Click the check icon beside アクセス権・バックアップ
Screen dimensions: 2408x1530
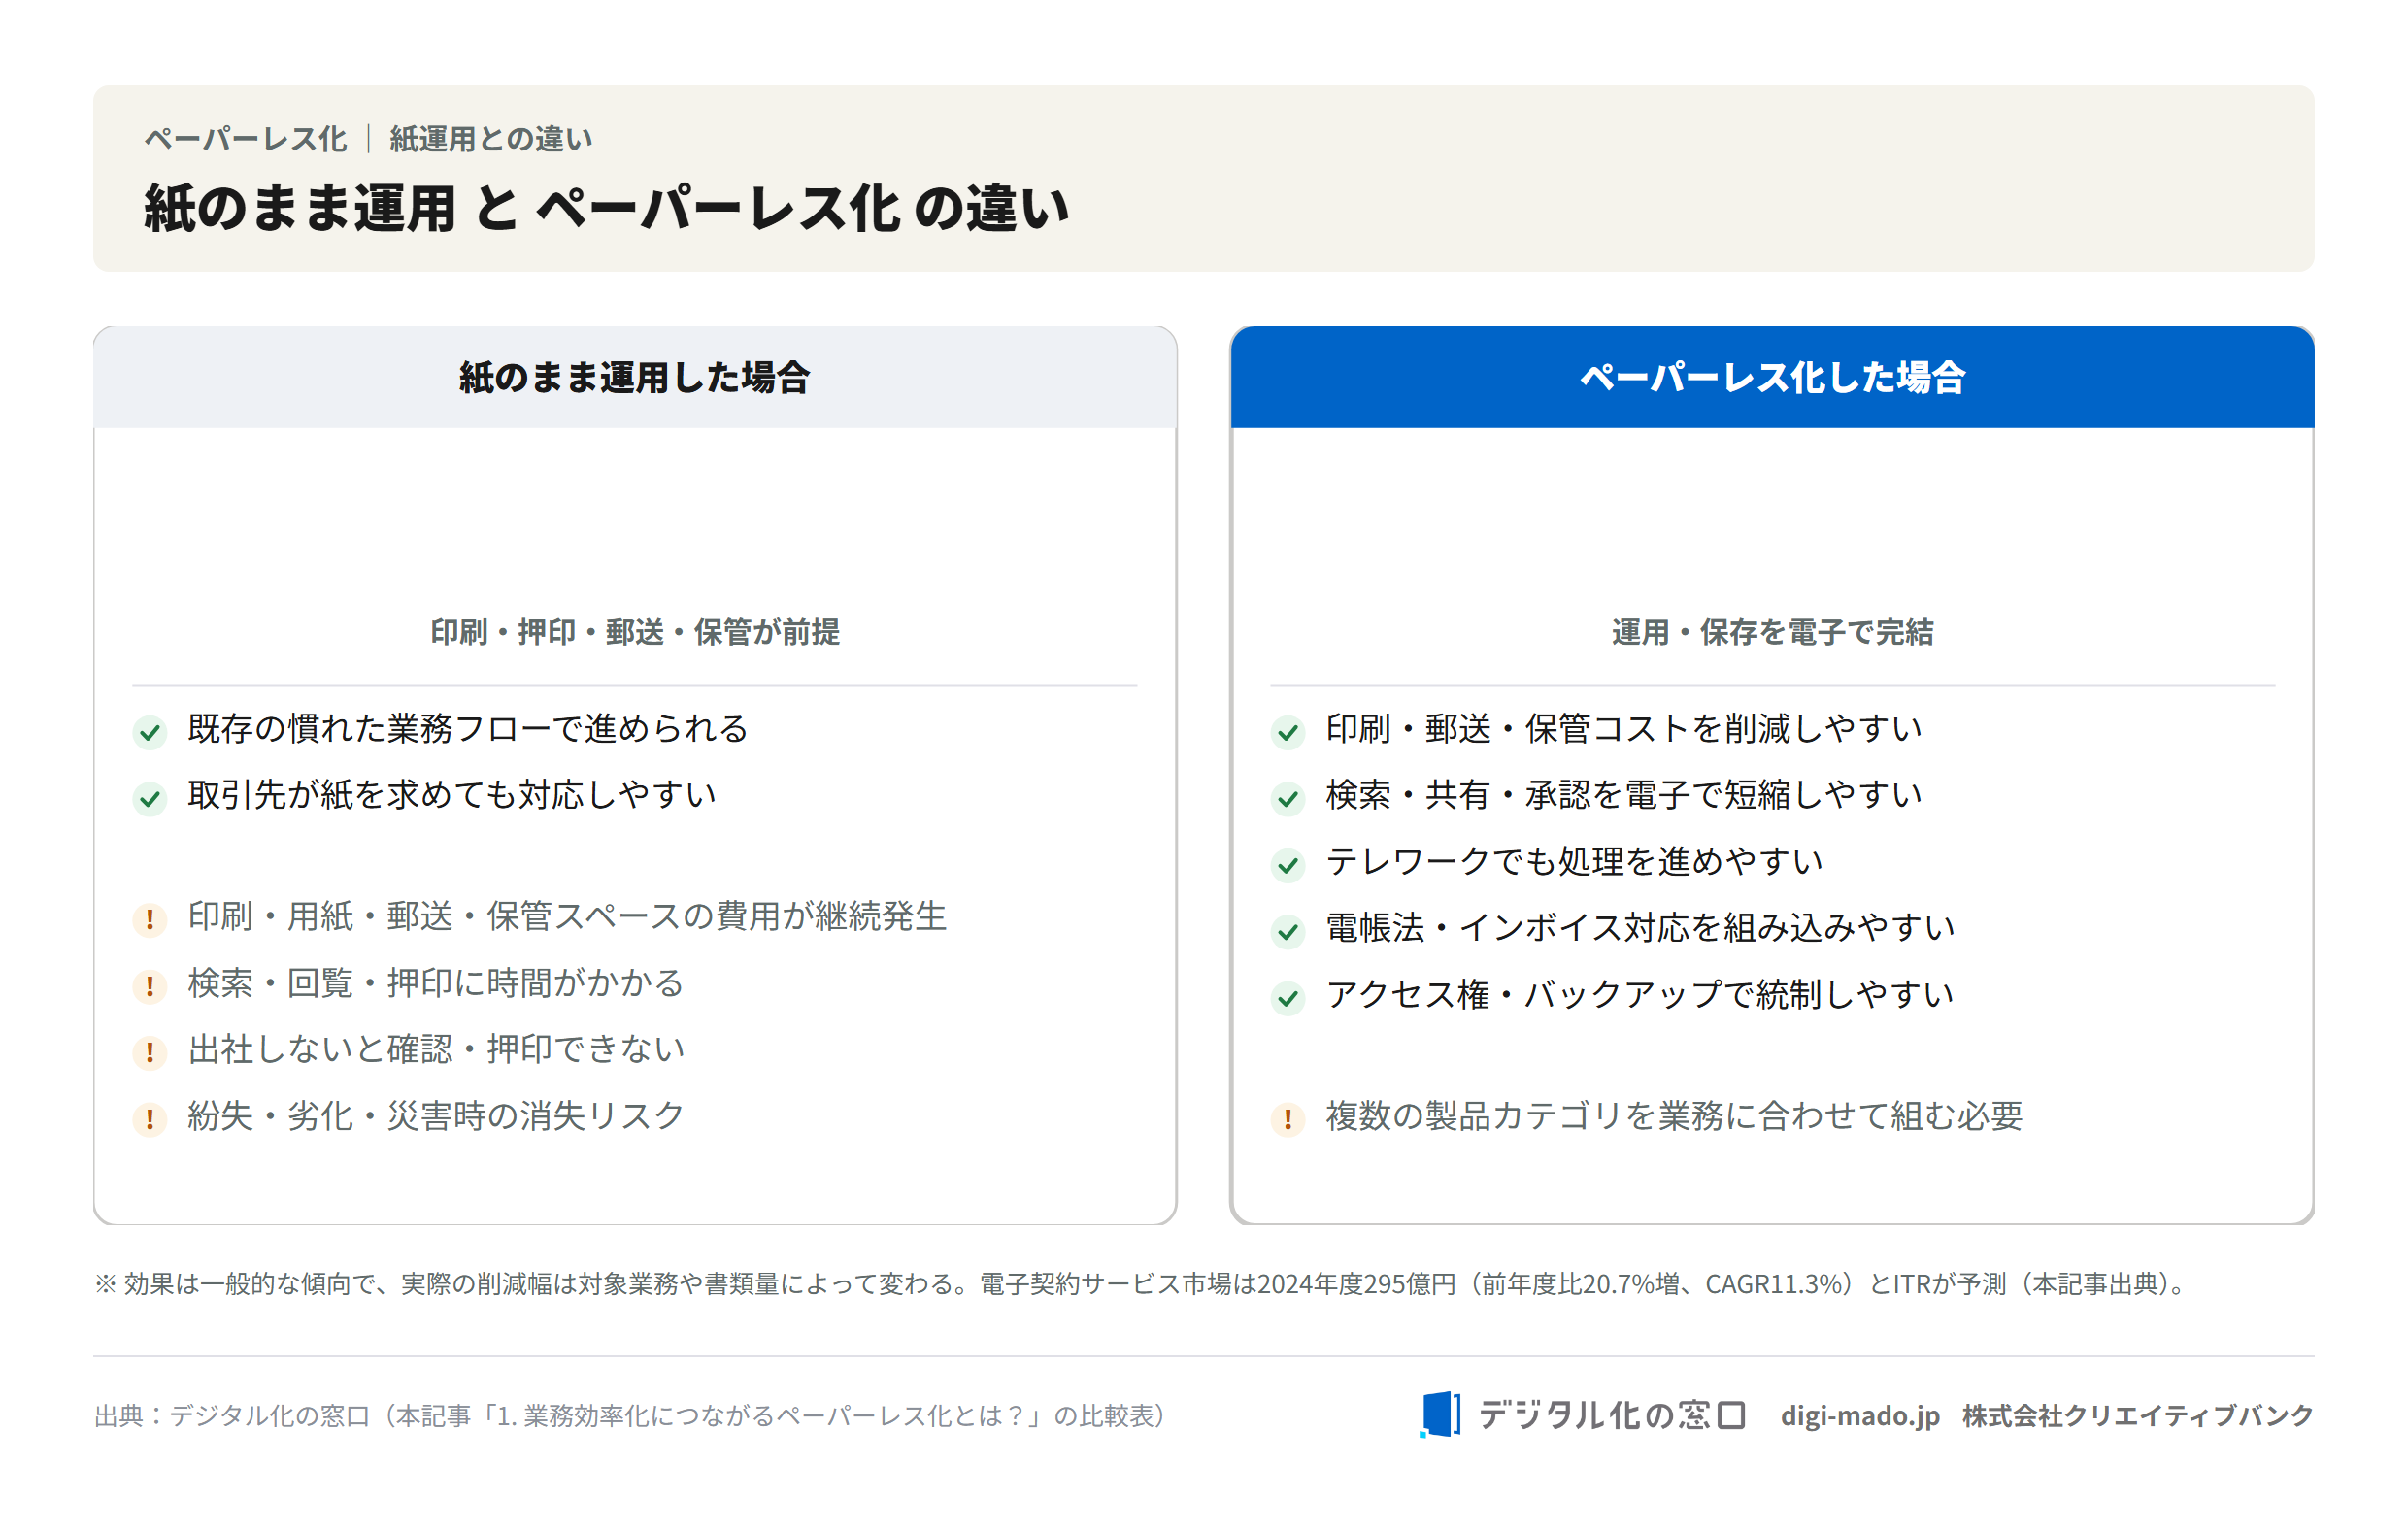point(1288,998)
